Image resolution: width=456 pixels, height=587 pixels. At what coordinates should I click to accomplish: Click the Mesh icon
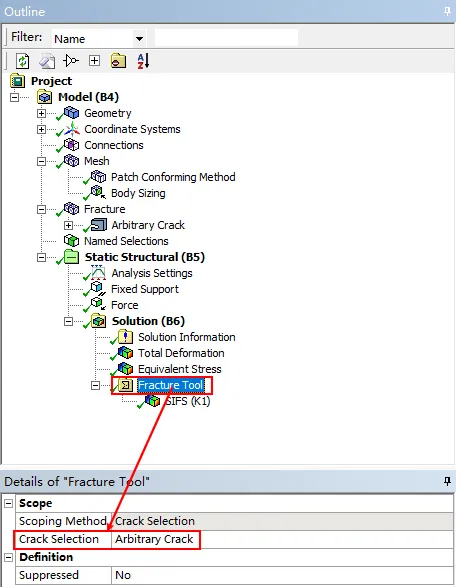point(71,161)
